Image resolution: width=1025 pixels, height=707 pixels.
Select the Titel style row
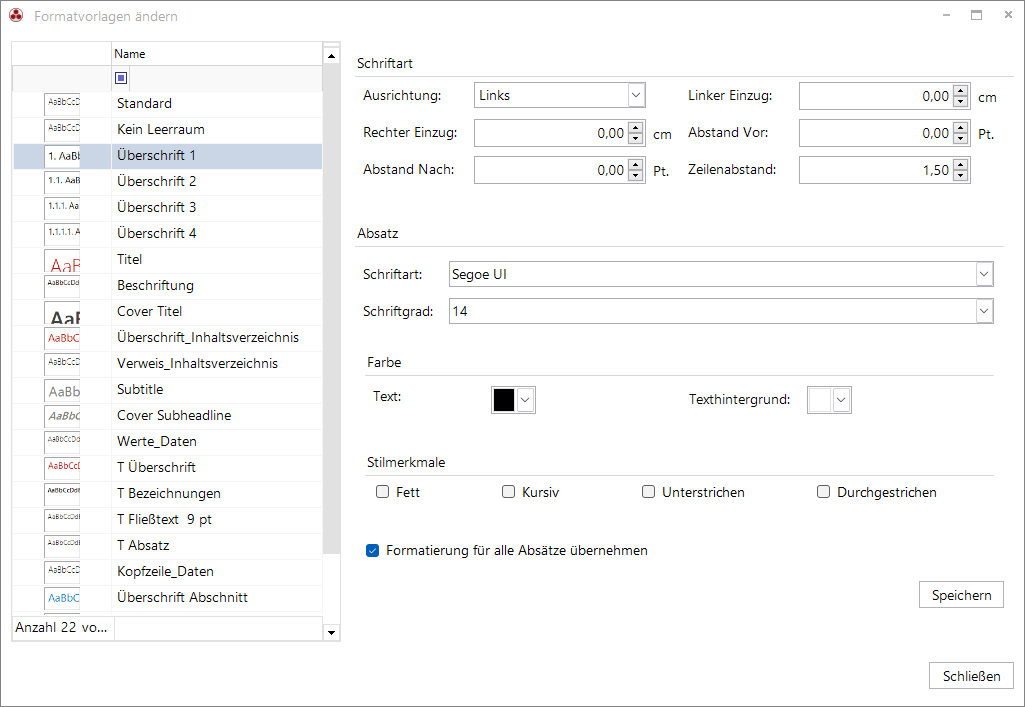[x=167, y=260]
